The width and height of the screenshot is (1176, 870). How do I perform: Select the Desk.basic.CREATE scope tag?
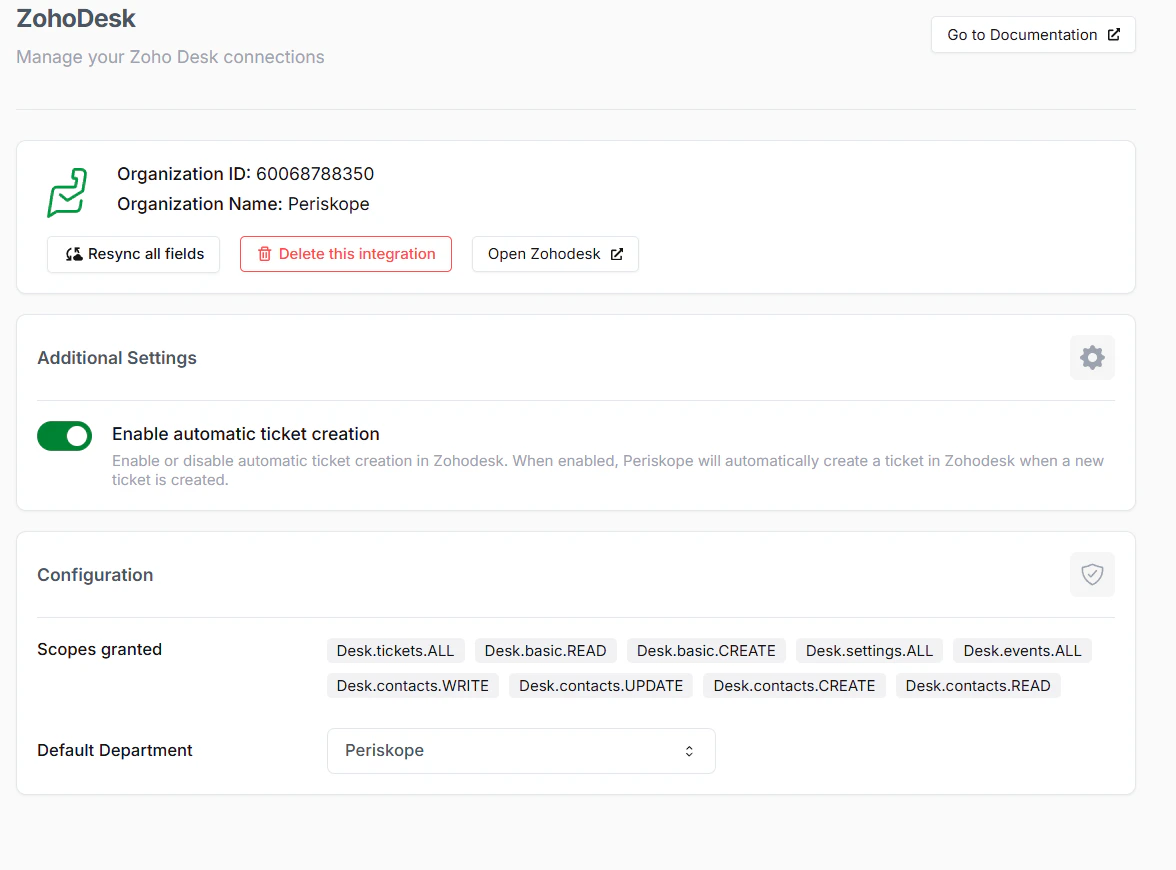click(x=706, y=651)
